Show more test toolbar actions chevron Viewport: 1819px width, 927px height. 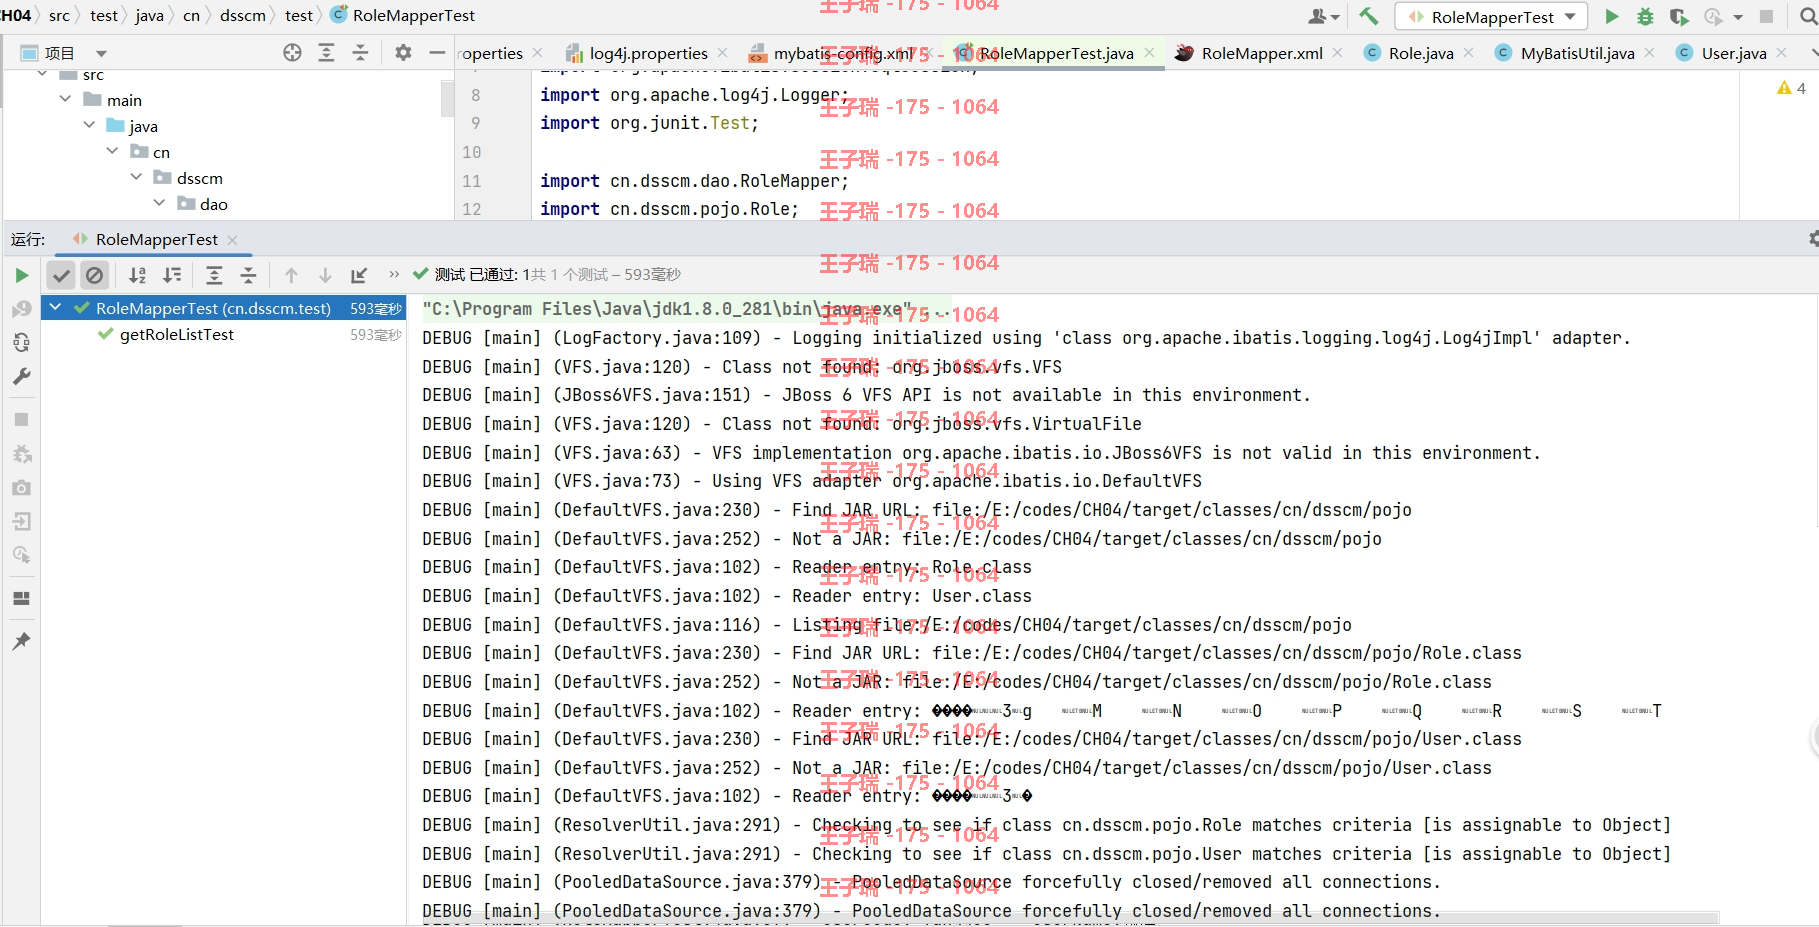pos(394,274)
